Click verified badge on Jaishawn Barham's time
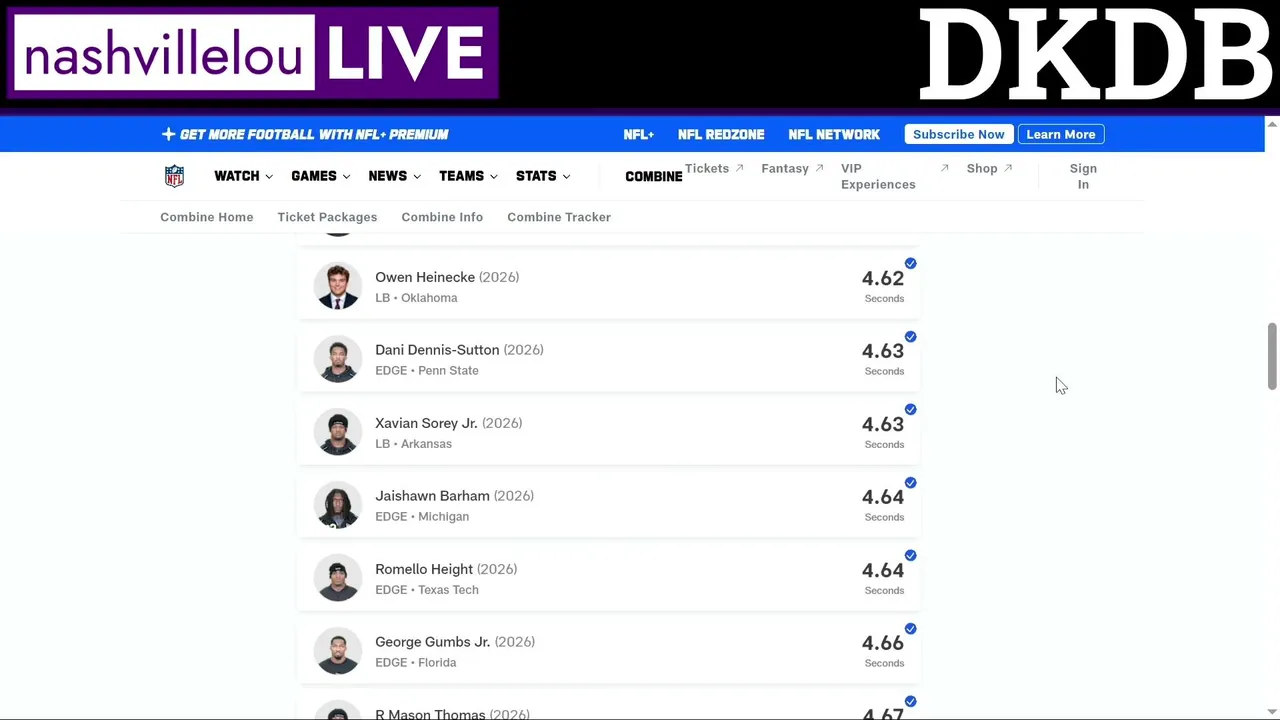The image size is (1280, 720). [910, 483]
